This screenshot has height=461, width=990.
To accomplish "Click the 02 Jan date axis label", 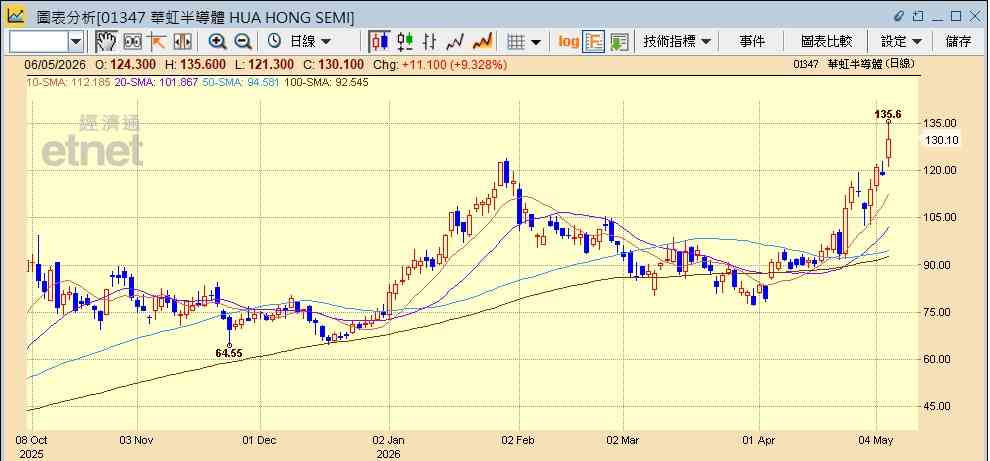I will pos(390,440).
